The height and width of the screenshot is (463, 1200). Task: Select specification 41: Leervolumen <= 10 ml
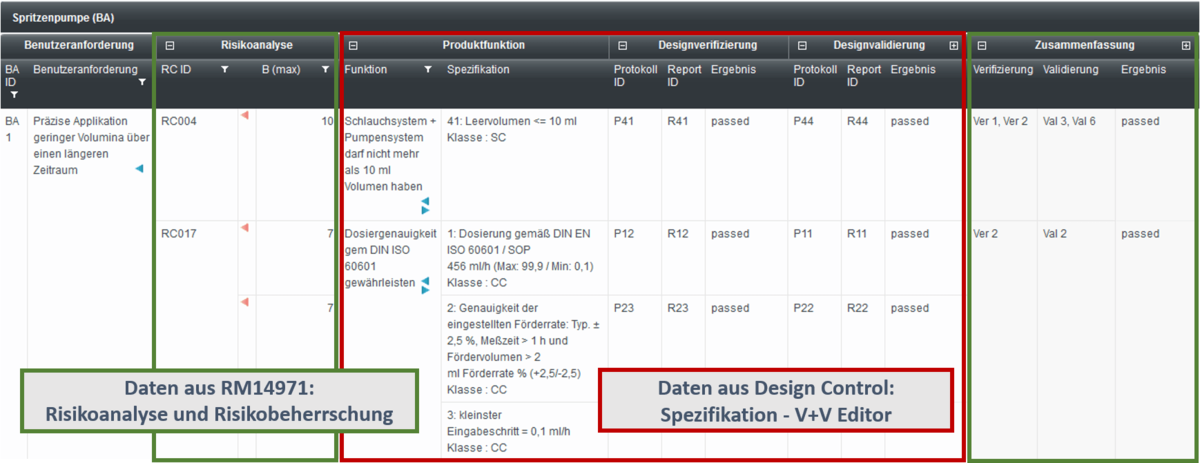click(x=512, y=129)
